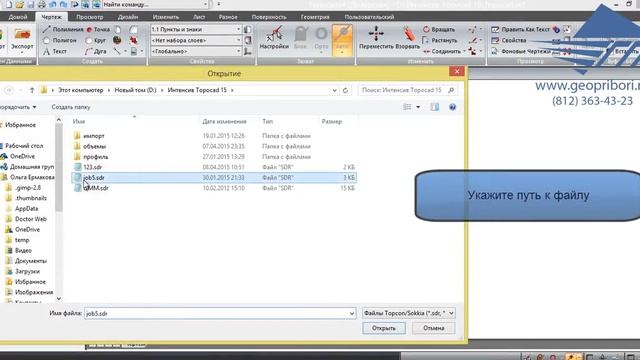Open 'Загрузки' in navigation pane
The image size is (640, 360).
point(27,271)
